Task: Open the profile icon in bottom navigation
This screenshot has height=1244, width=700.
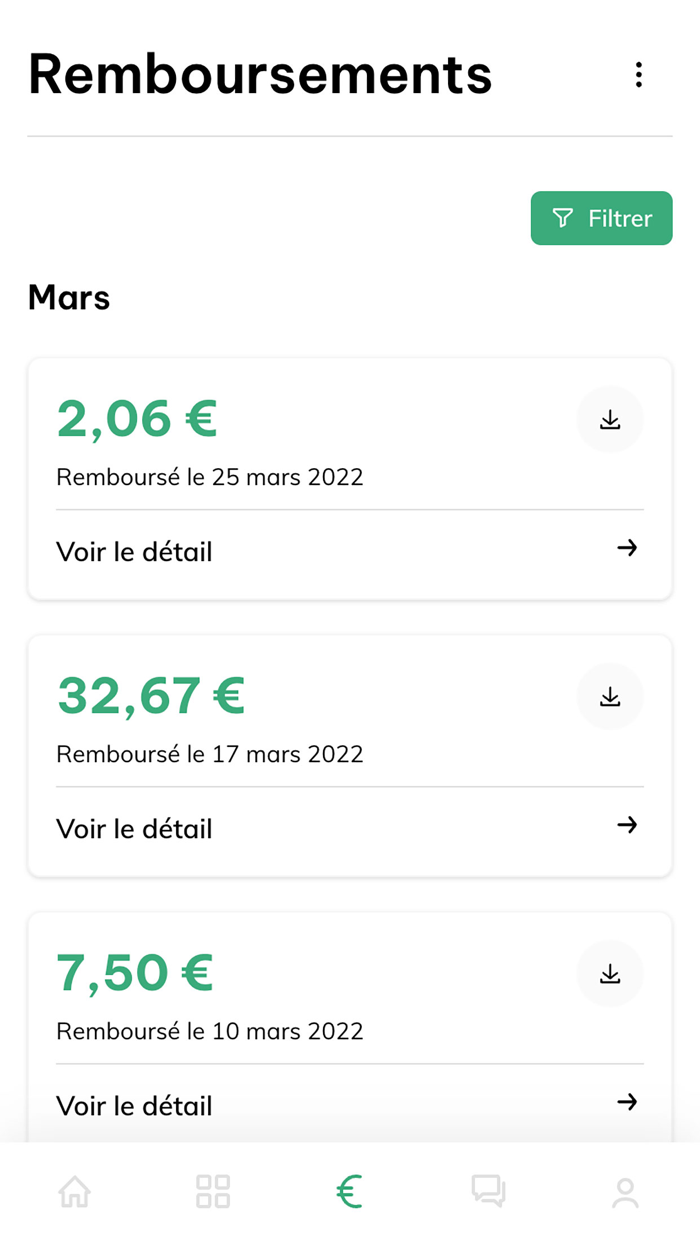Action: click(x=626, y=1192)
